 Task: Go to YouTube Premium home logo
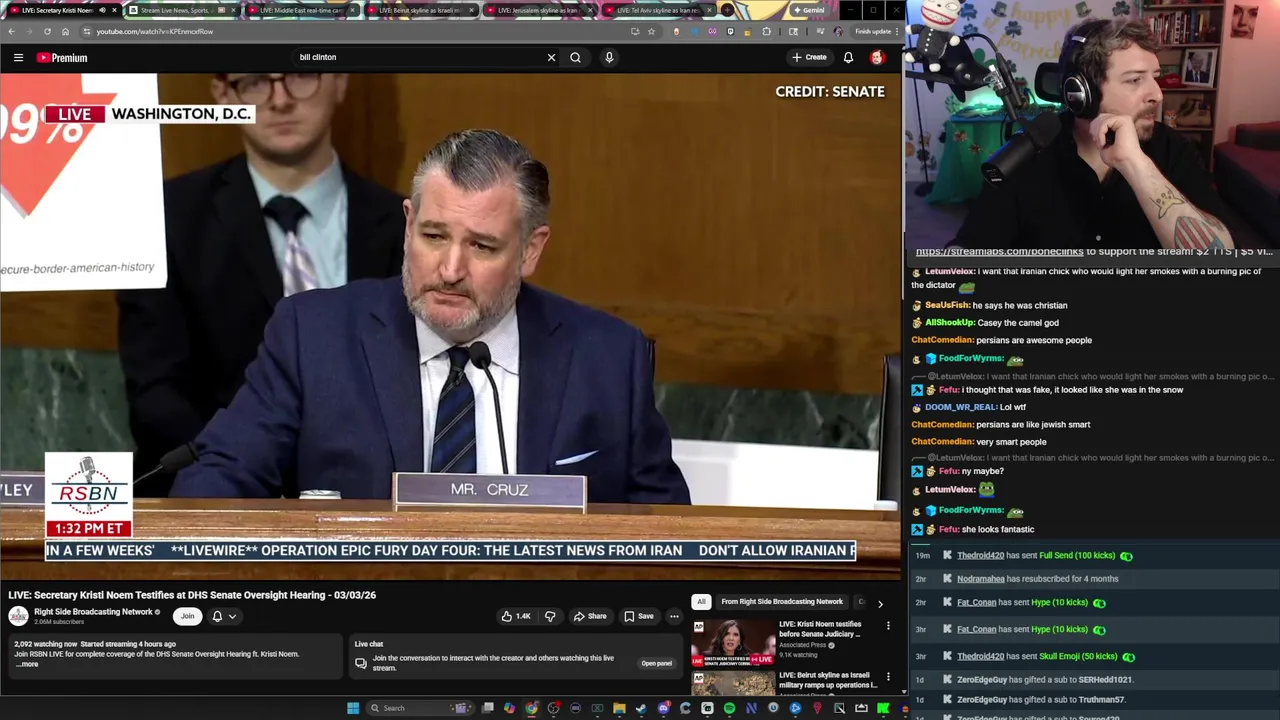pyautogui.click(x=62, y=58)
